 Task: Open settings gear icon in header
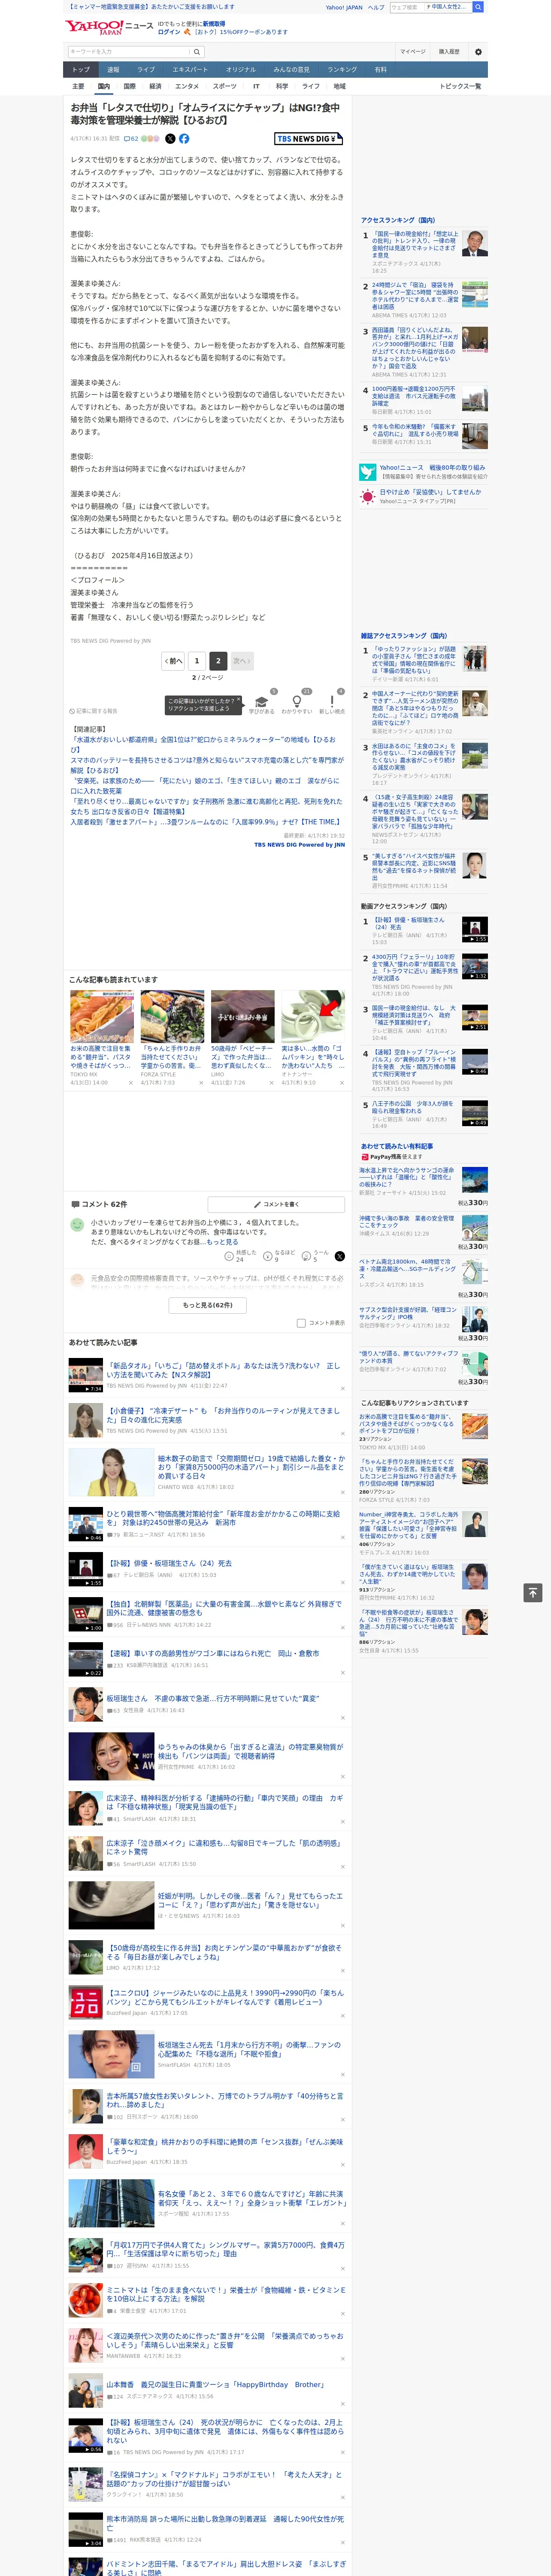pyautogui.click(x=478, y=52)
